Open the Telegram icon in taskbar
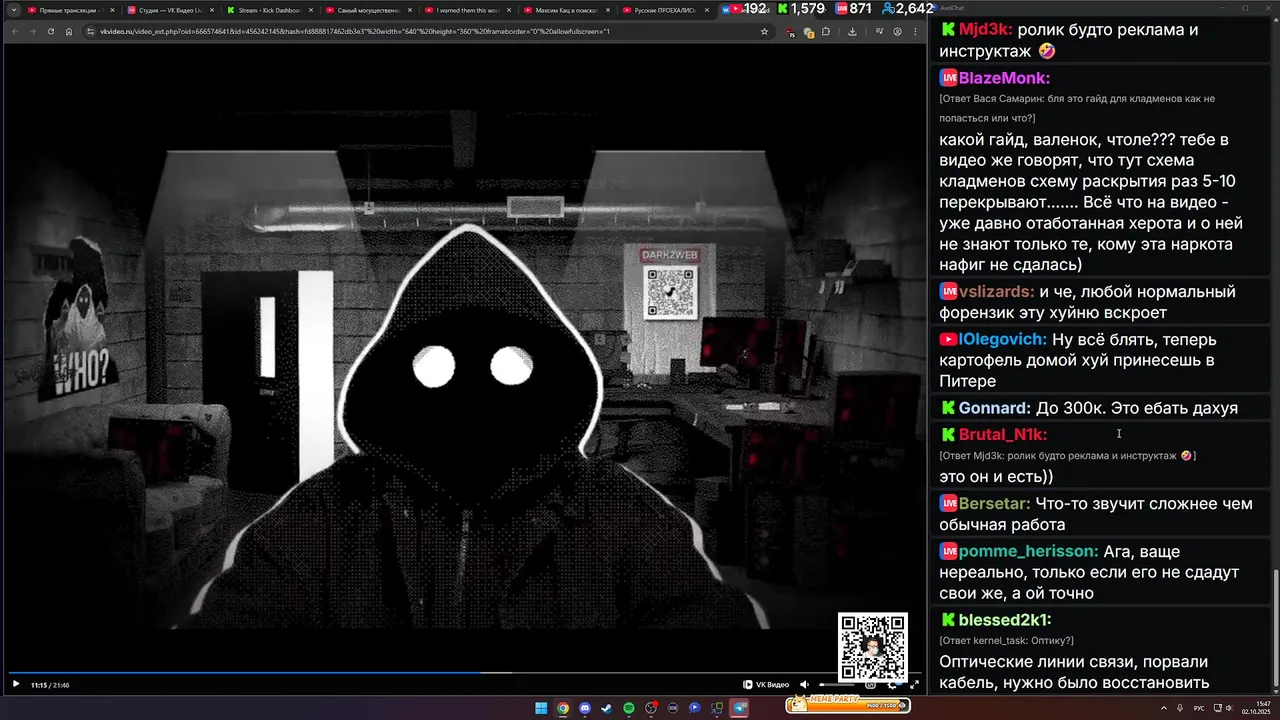The width and height of the screenshot is (1280, 720). point(740,708)
